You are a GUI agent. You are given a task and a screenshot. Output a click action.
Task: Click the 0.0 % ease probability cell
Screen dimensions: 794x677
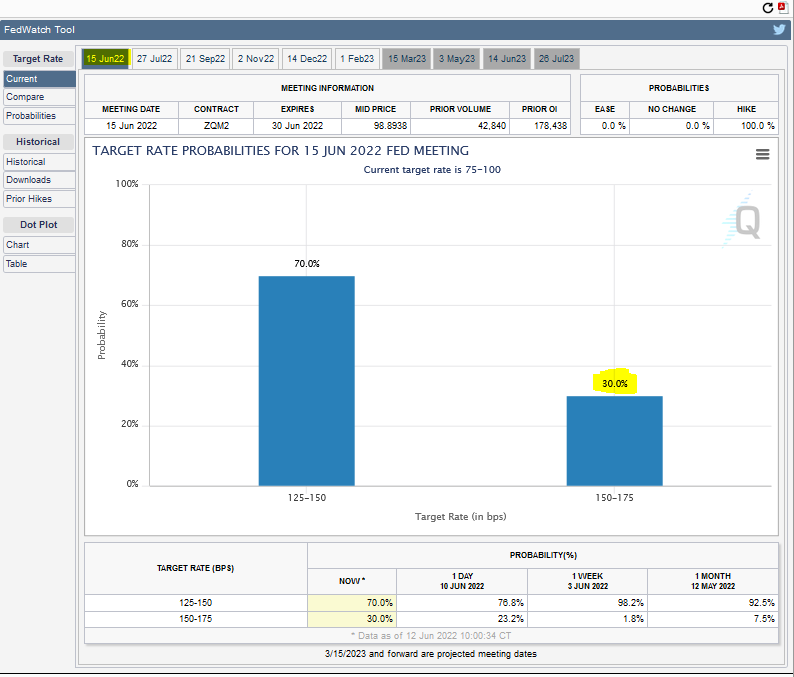pyautogui.click(x=605, y=126)
